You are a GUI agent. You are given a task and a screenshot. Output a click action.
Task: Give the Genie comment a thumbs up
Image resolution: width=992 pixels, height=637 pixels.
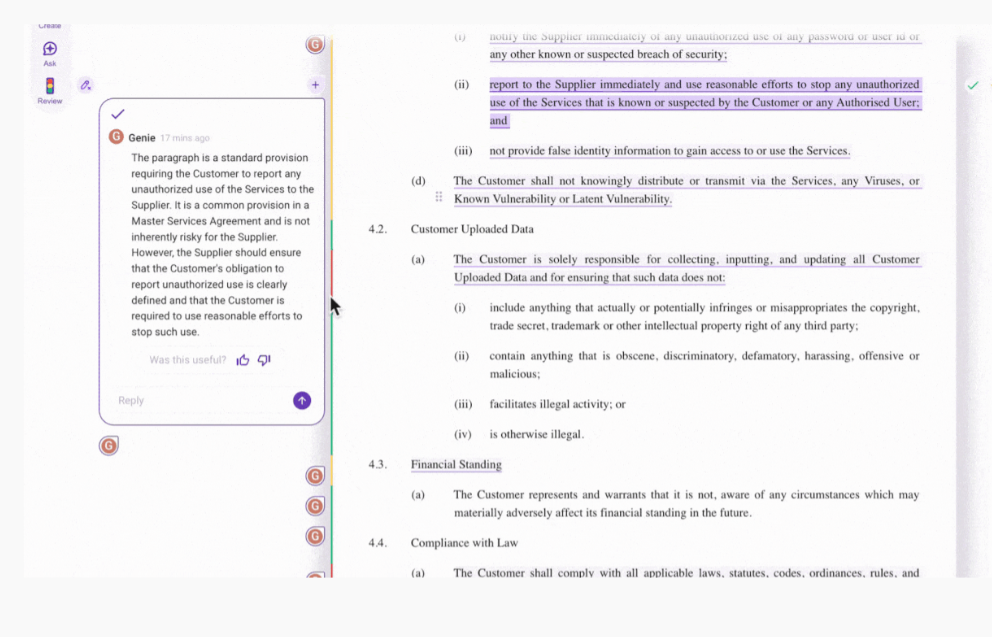click(x=243, y=360)
